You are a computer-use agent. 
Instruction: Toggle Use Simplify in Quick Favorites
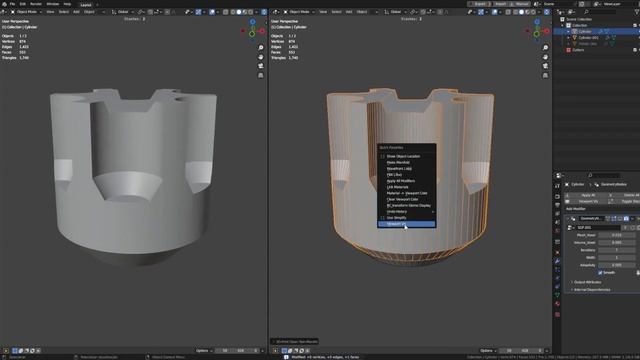(x=397, y=218)
